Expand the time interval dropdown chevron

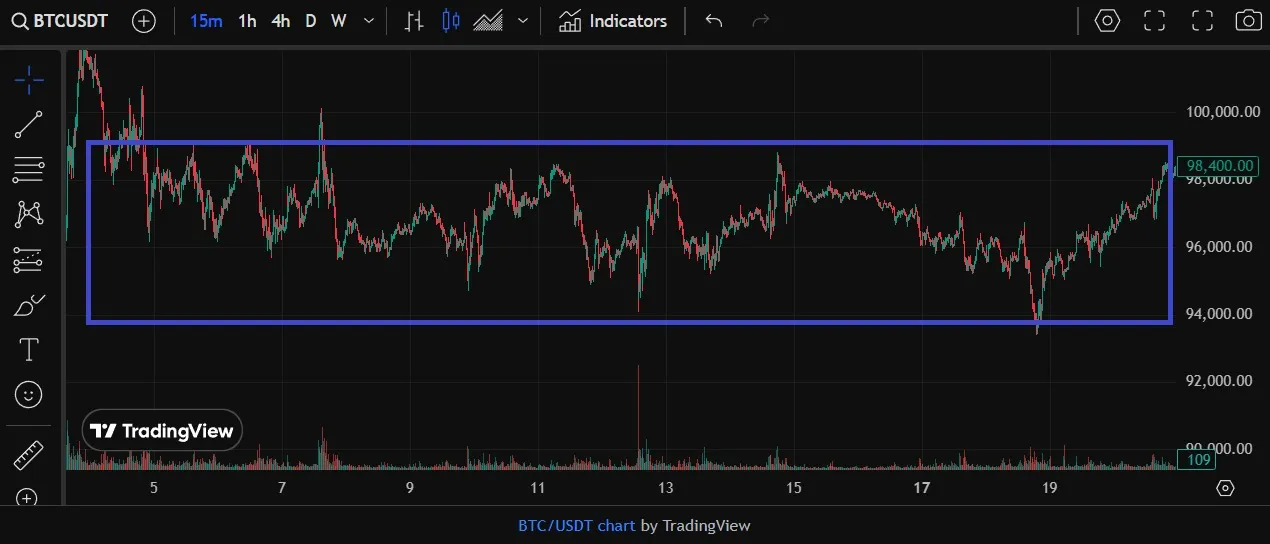[370, 21]
